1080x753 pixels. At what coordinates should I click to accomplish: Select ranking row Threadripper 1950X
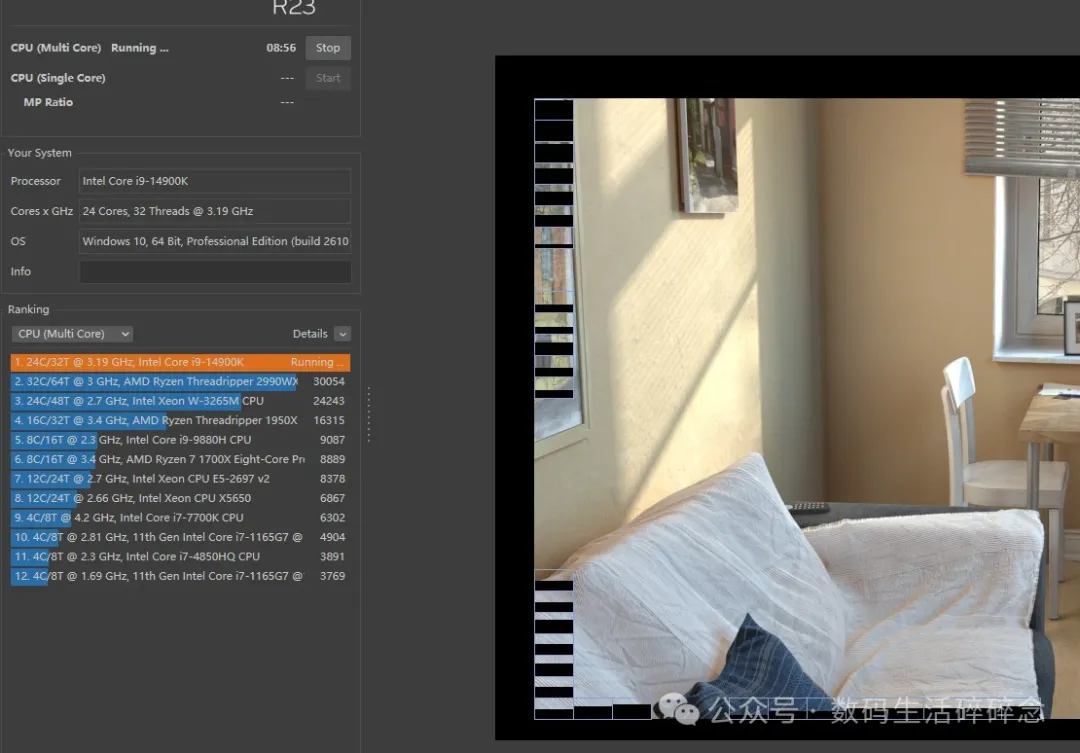180,420
